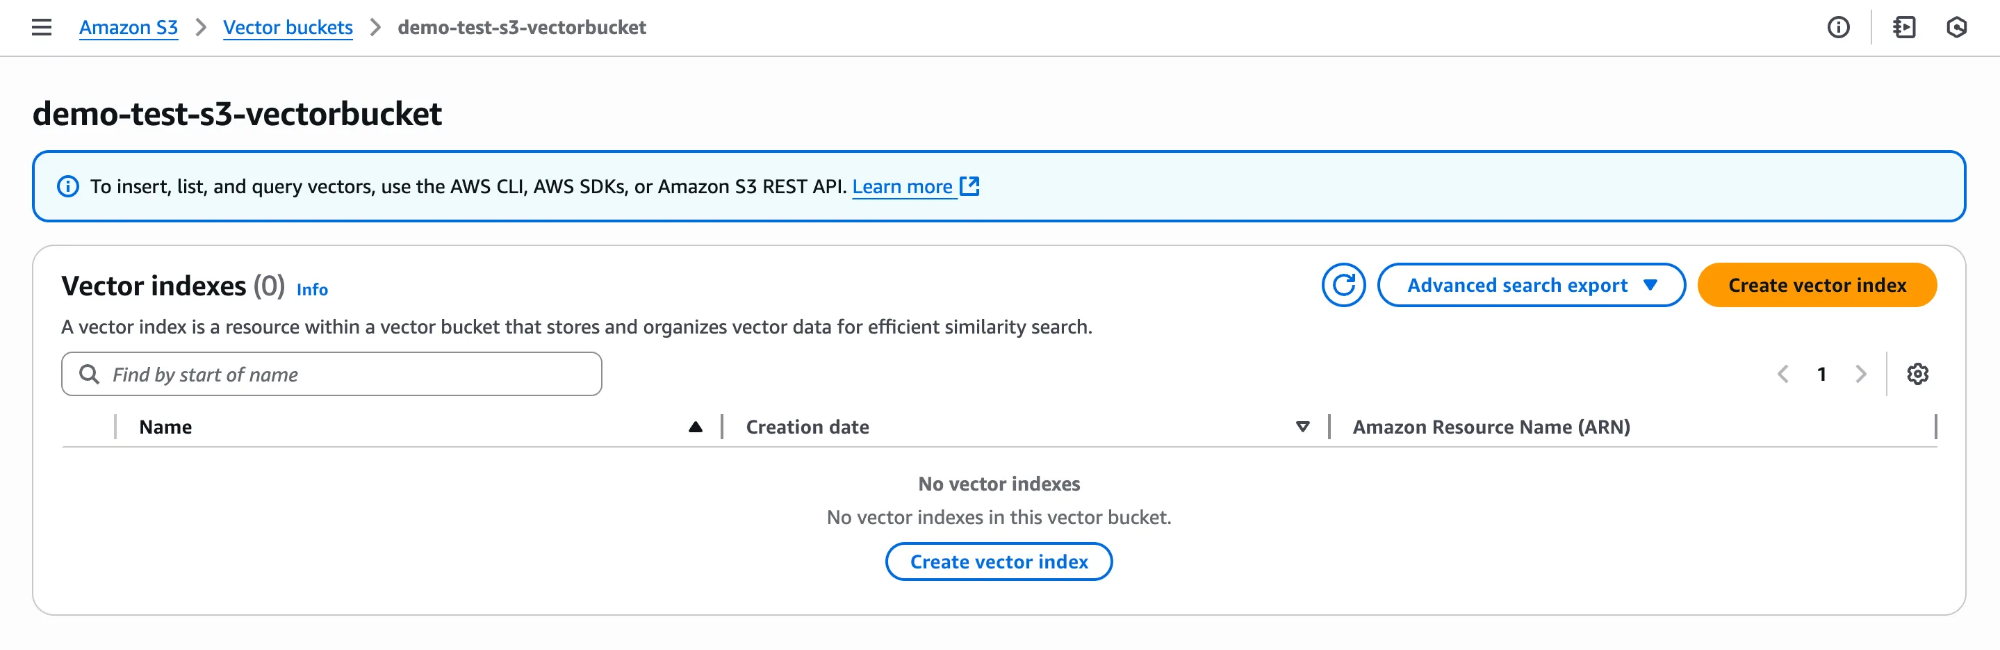Click the magnifier icon in the search box

click(89, 374)
